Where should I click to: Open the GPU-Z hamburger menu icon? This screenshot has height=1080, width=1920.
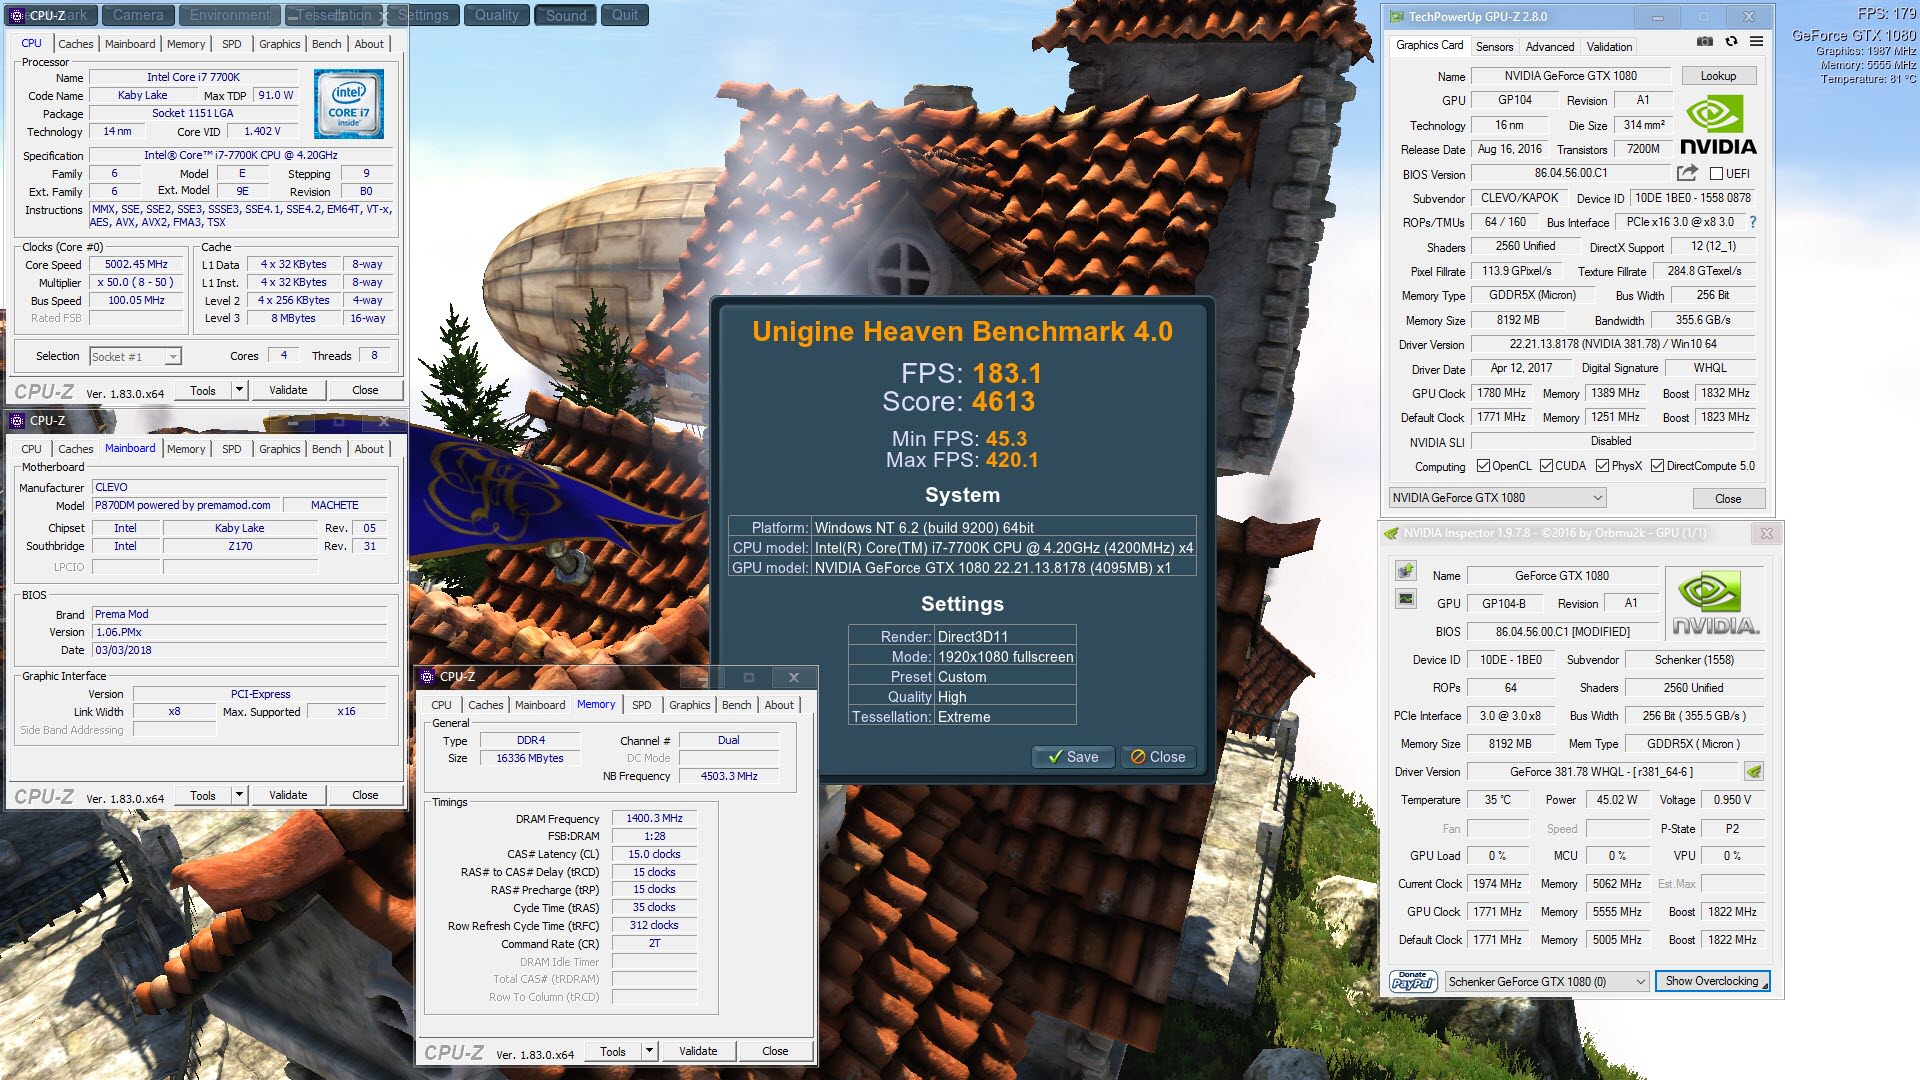(x=1756, y=42)
